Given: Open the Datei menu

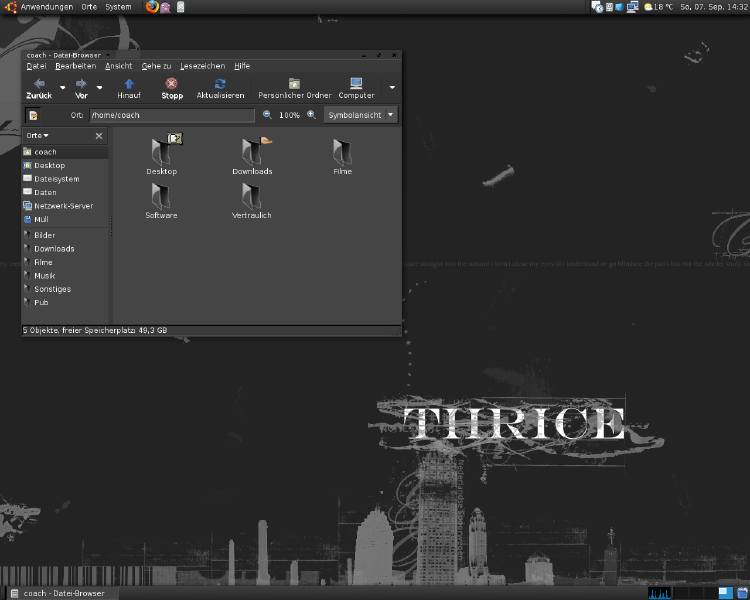Looking at the screenshot, I should click(36, 66).
